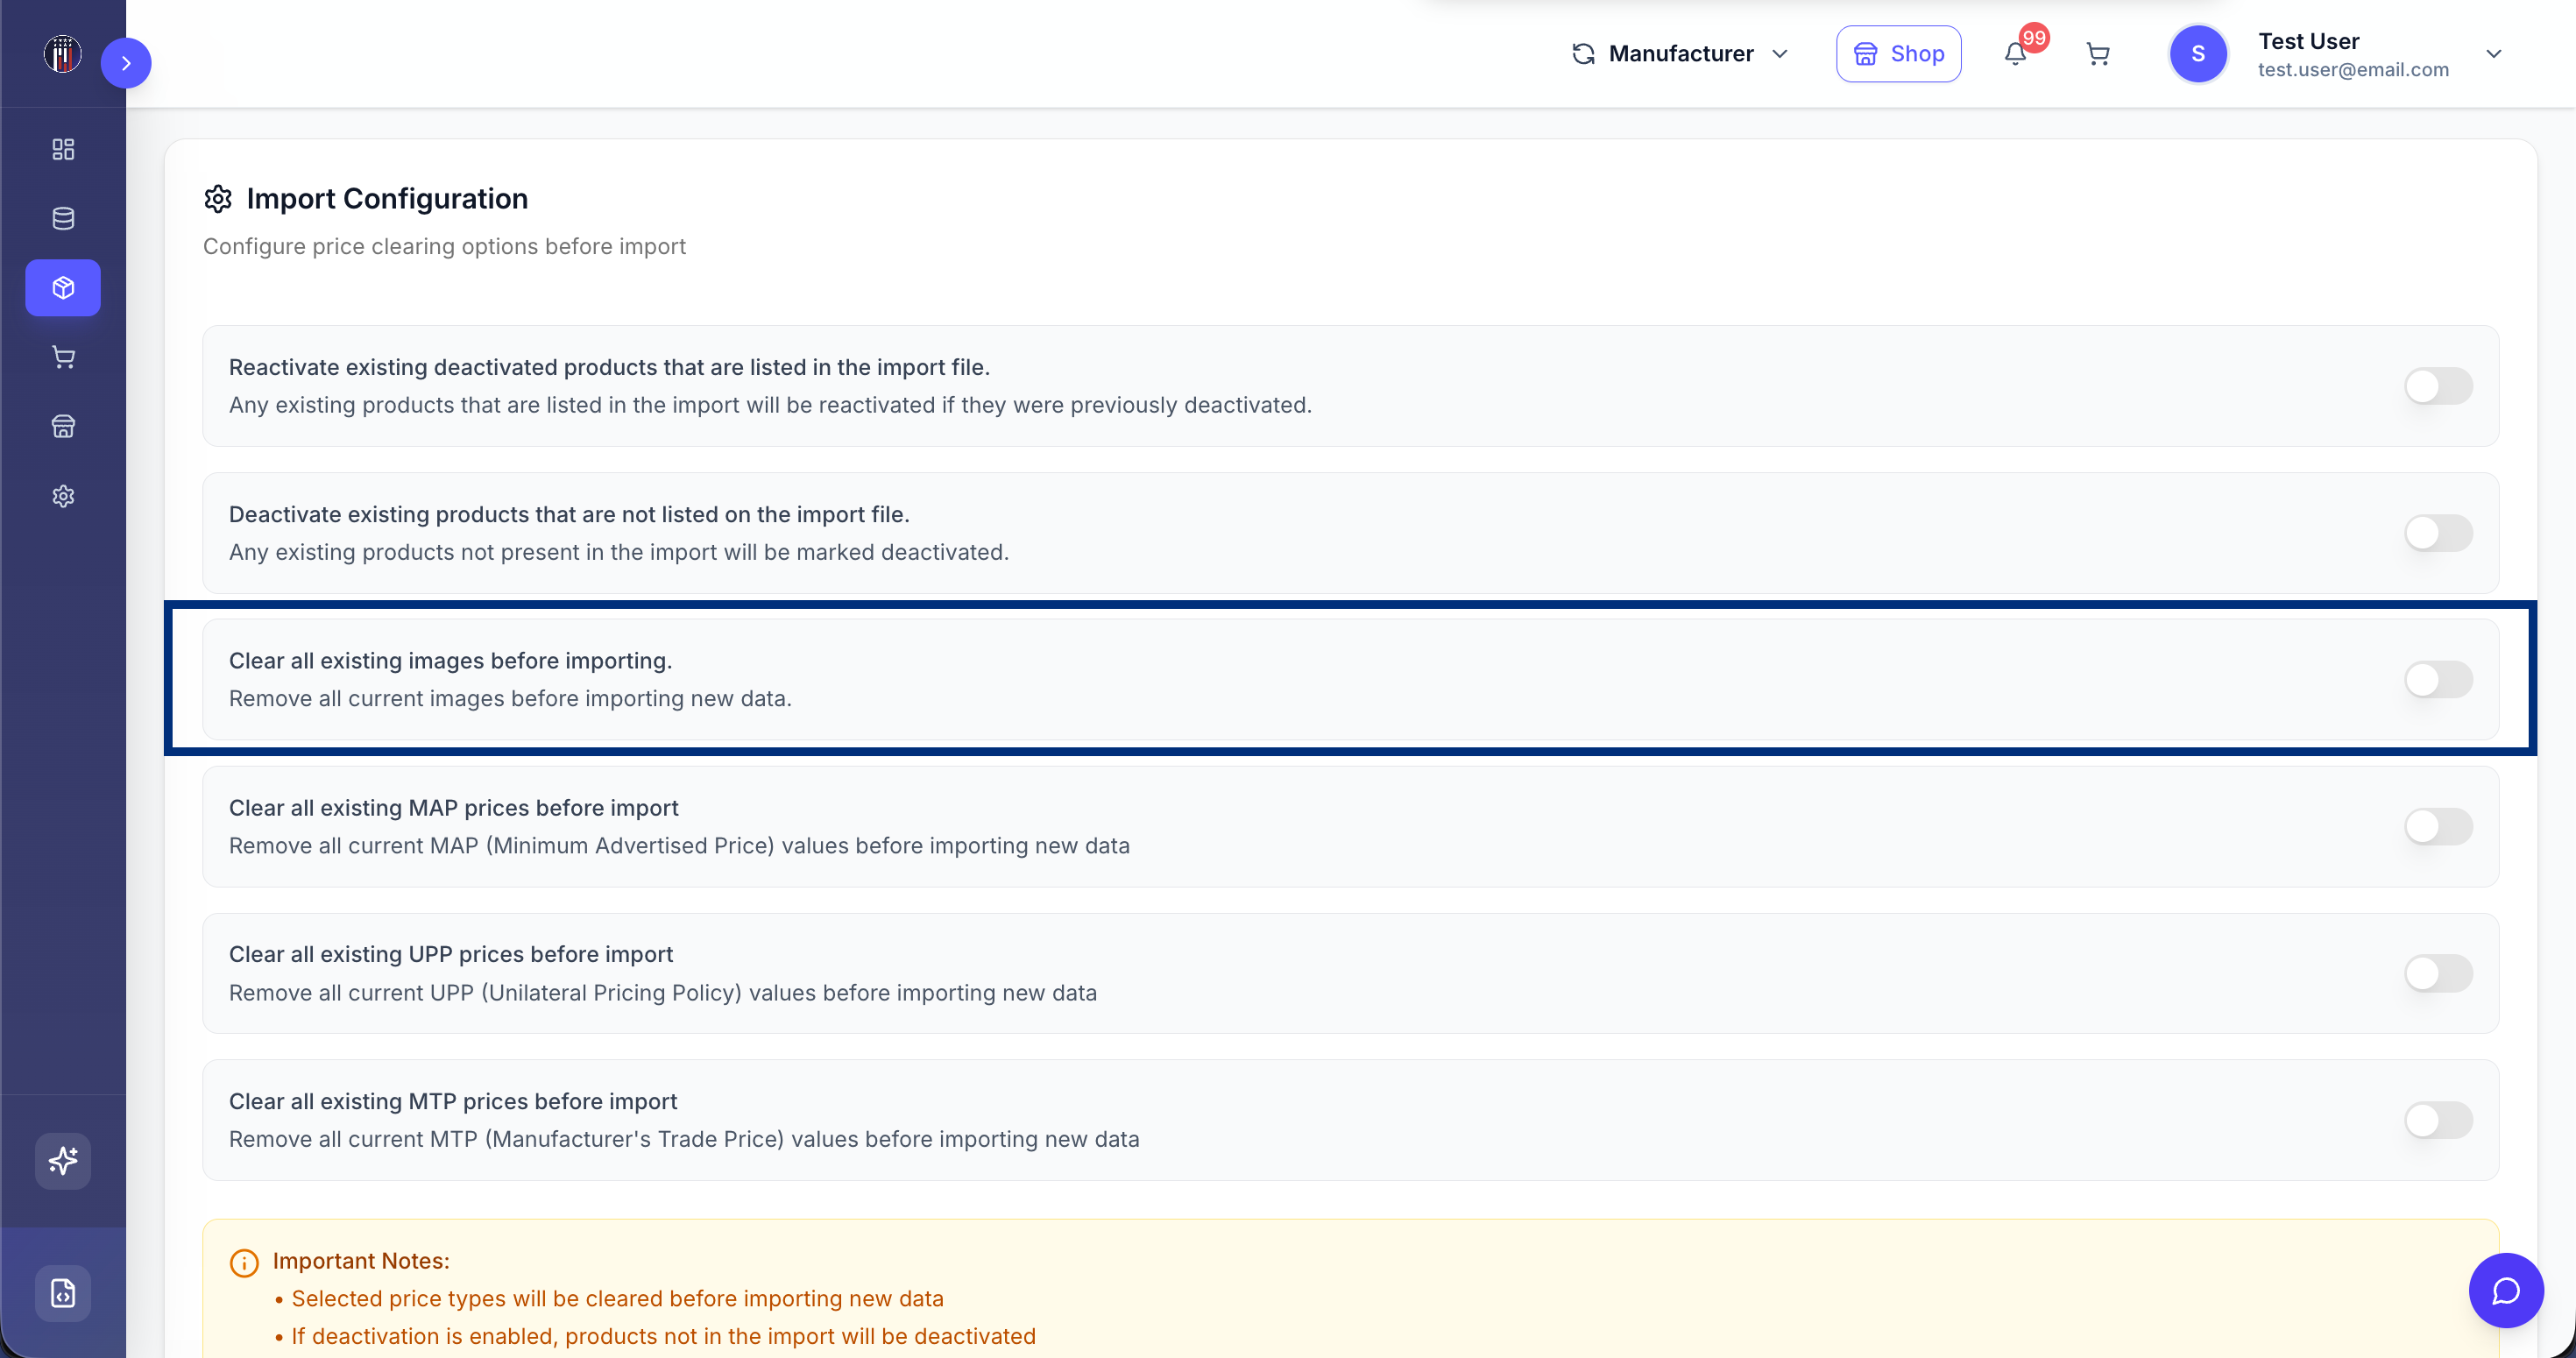Turn on clear all existing MTP prices
2576x1358 pixels.
pyautogui.click(x=2438, y=1120)
